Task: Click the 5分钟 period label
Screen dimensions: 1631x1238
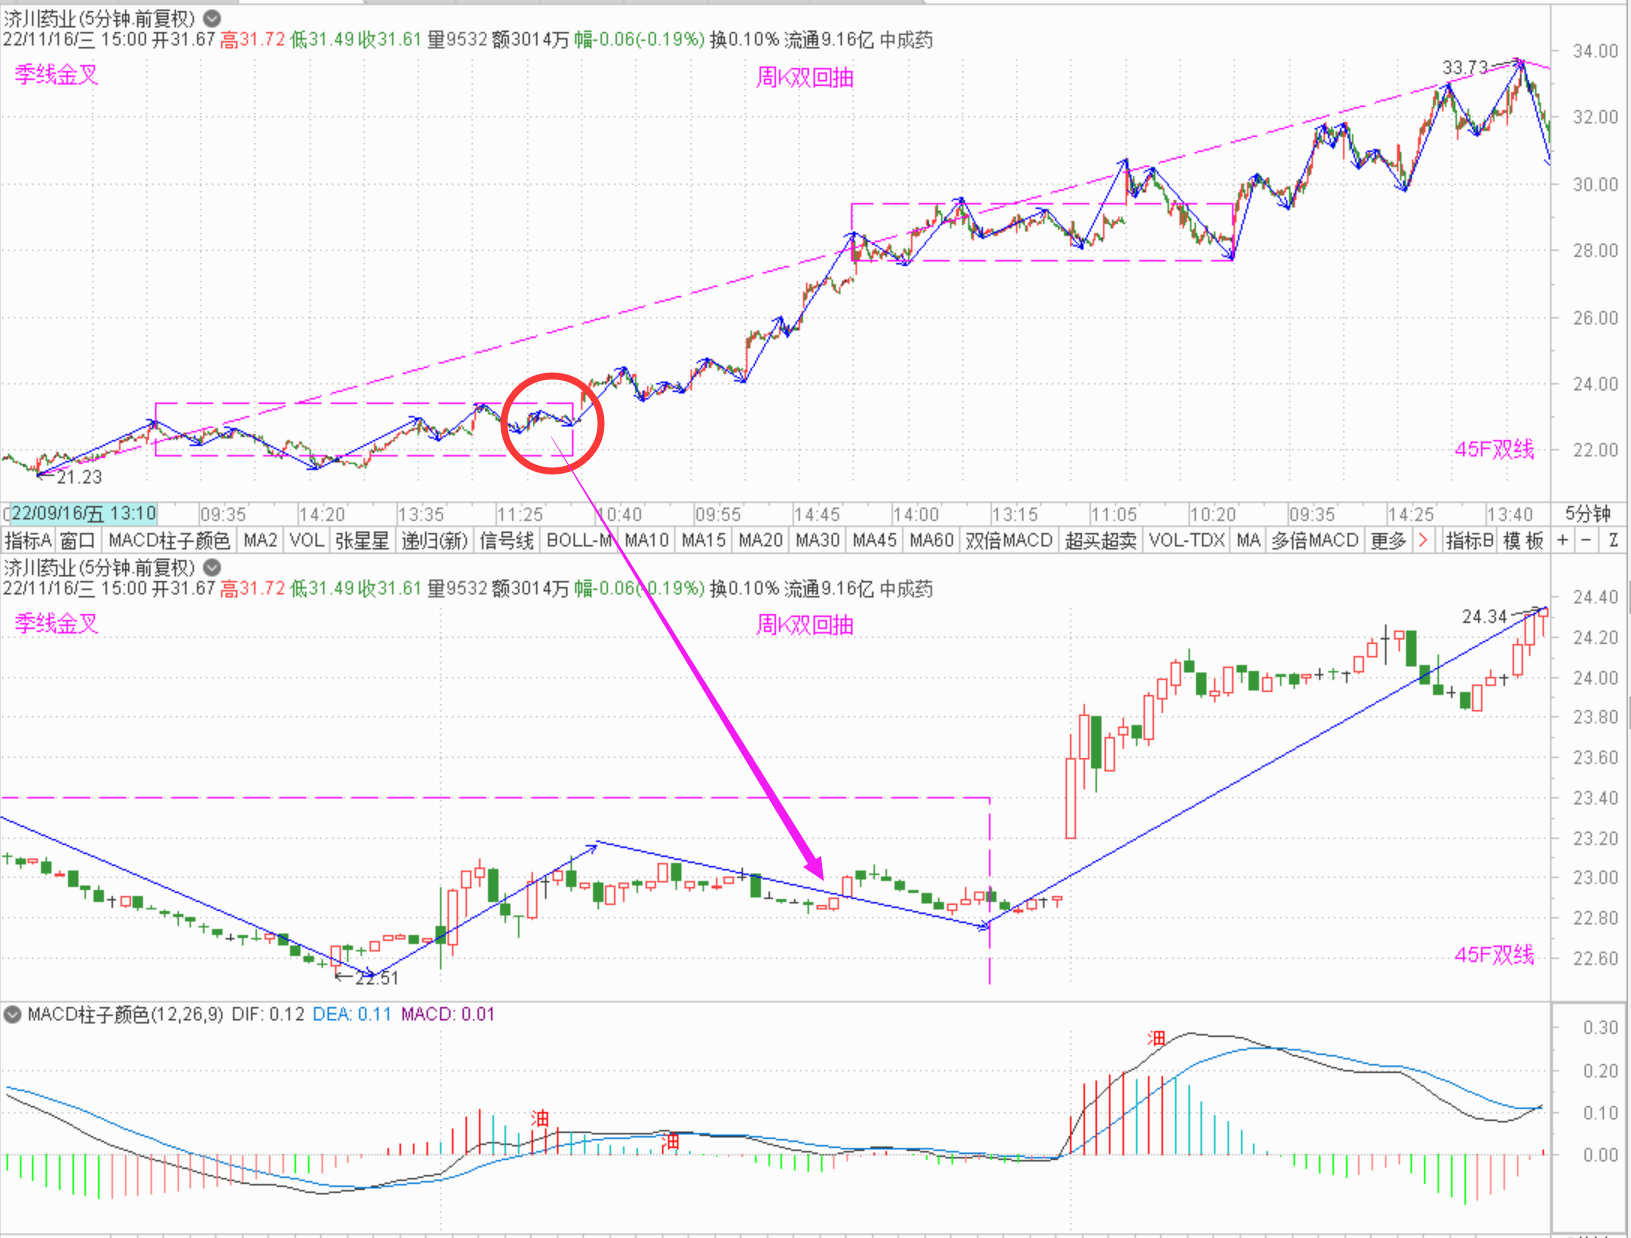Action: 1588,514
